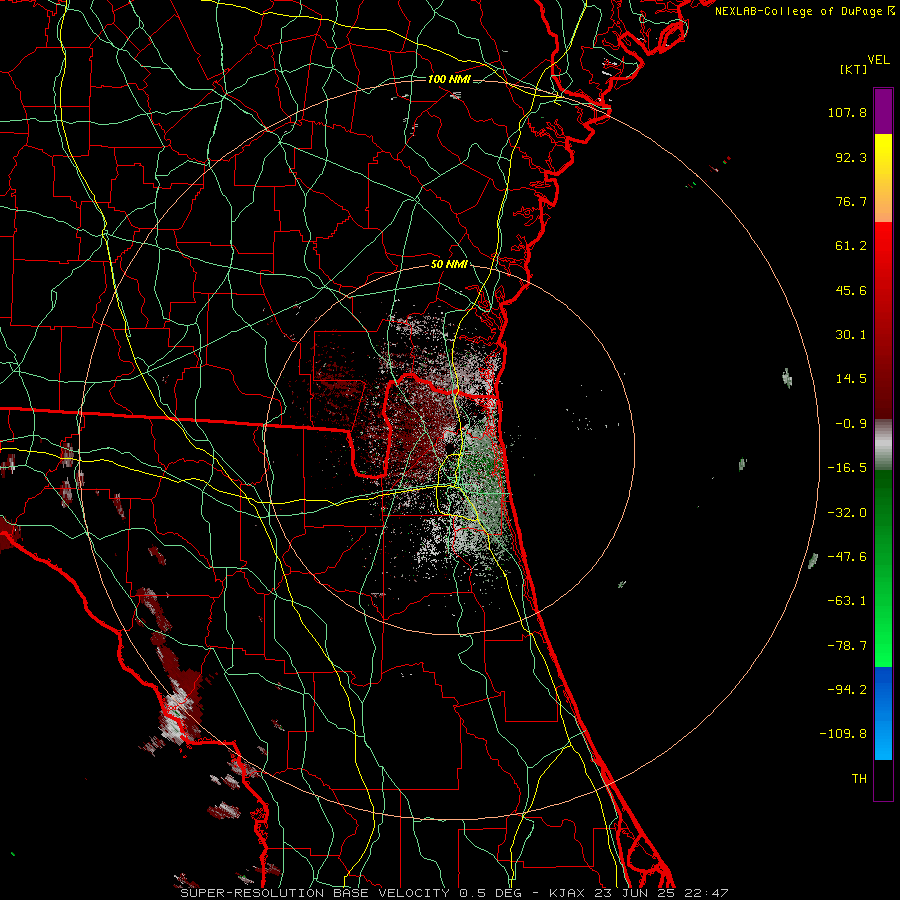900x900 pixels.
Task: Click the 100 NMI range ring label
Action: 449,79
